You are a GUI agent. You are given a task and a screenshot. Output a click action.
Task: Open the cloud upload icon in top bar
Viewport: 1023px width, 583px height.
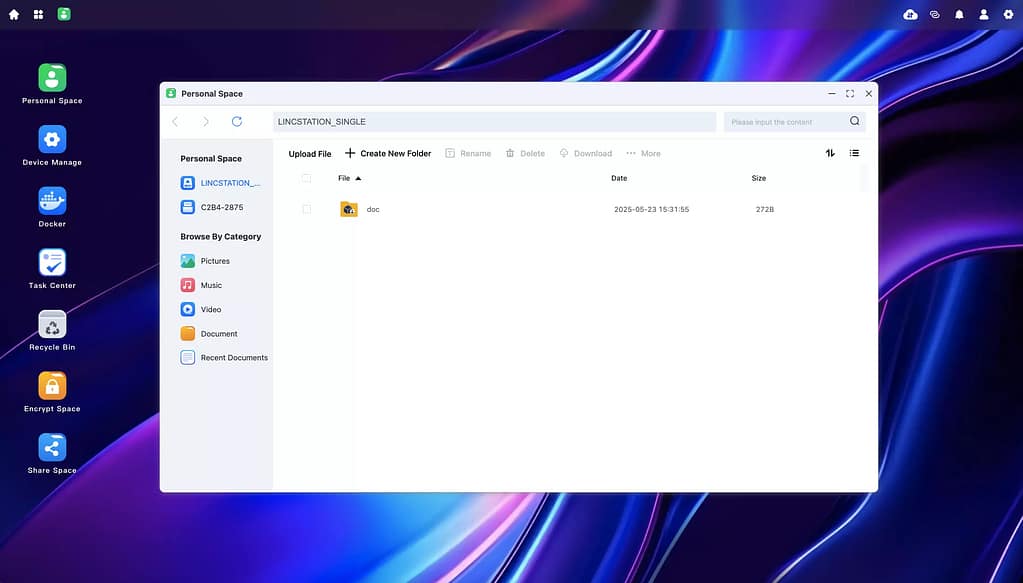point(910,14)
